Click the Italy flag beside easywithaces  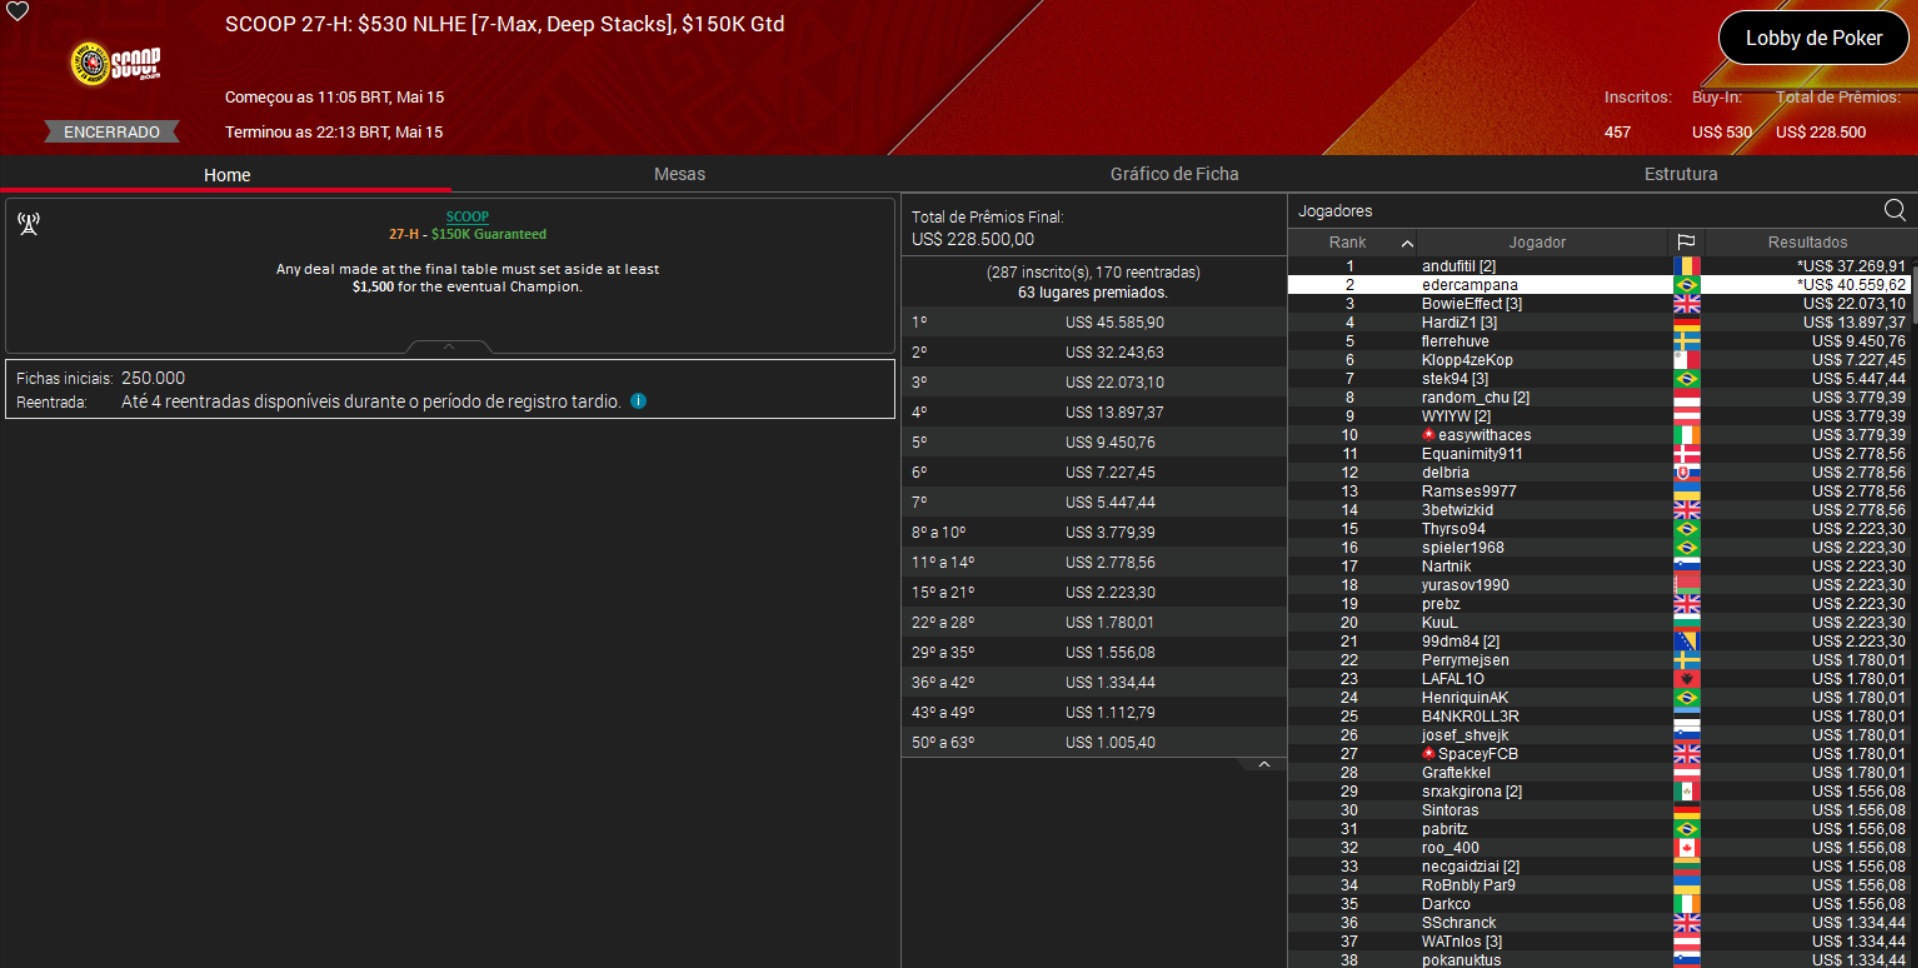click(1686, 435)
